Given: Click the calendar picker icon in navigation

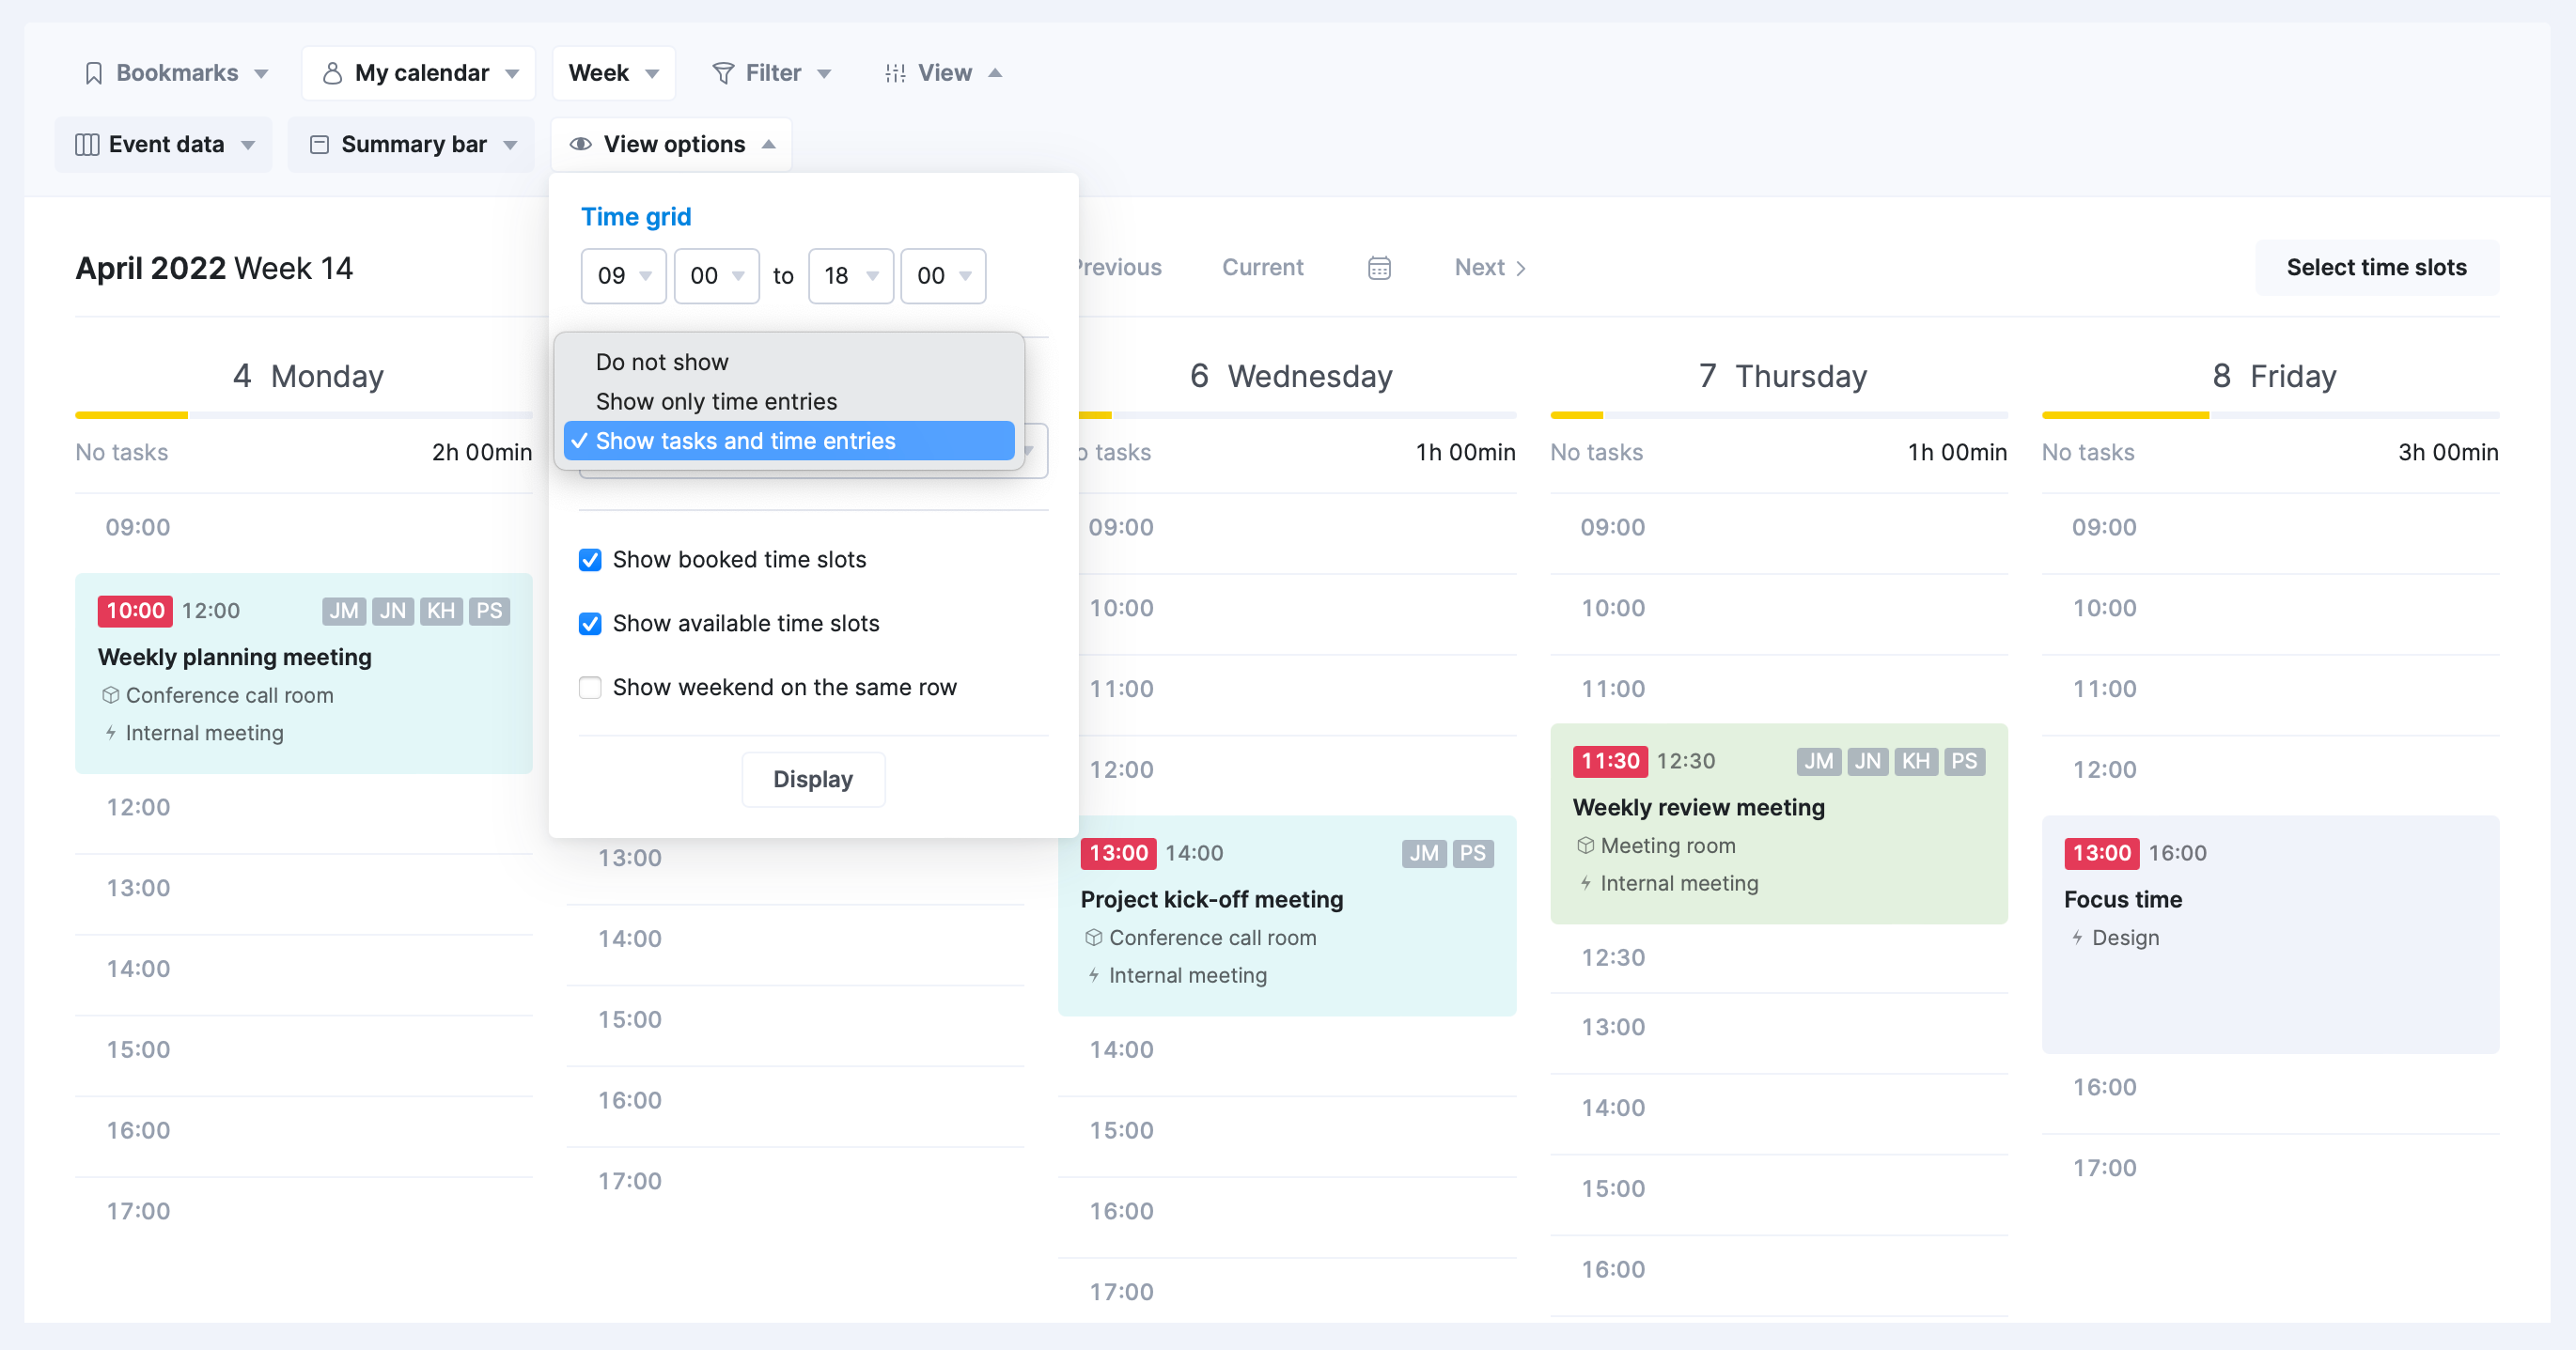Looking at the screenshot, I should (x=1379, y=268).
